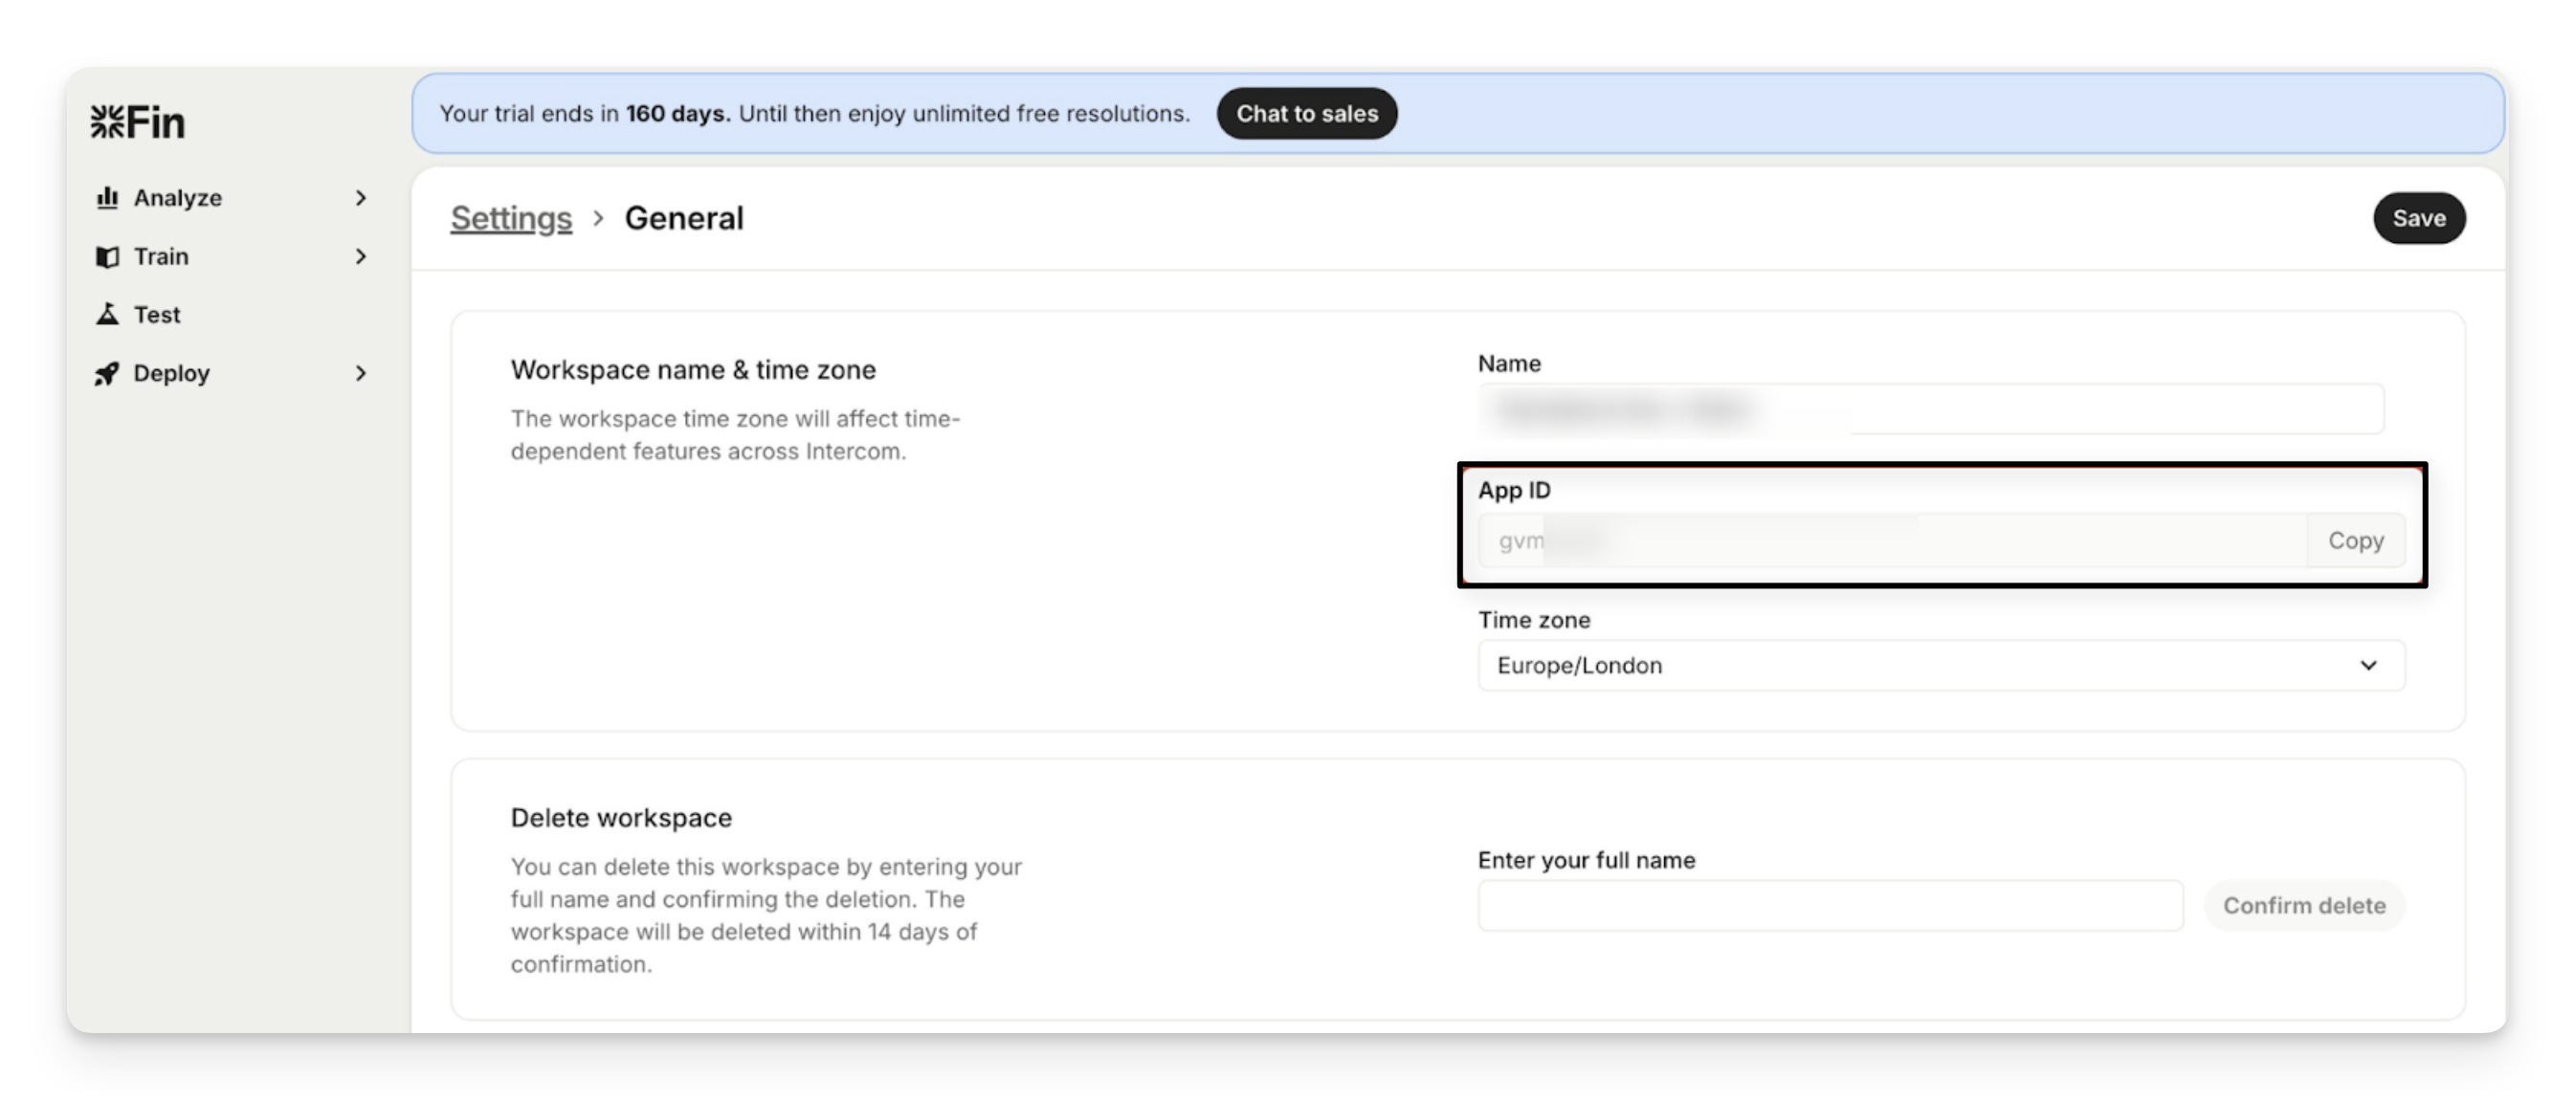The height and width of the screenshot is (1100, 2576).
Task: Open the Test menu item
Action: click(157, 315)
